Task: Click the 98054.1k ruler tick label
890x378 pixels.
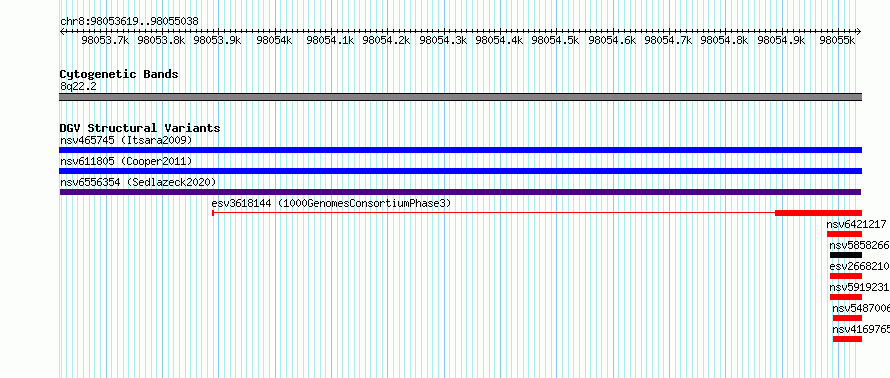Action: coord(330,40)
